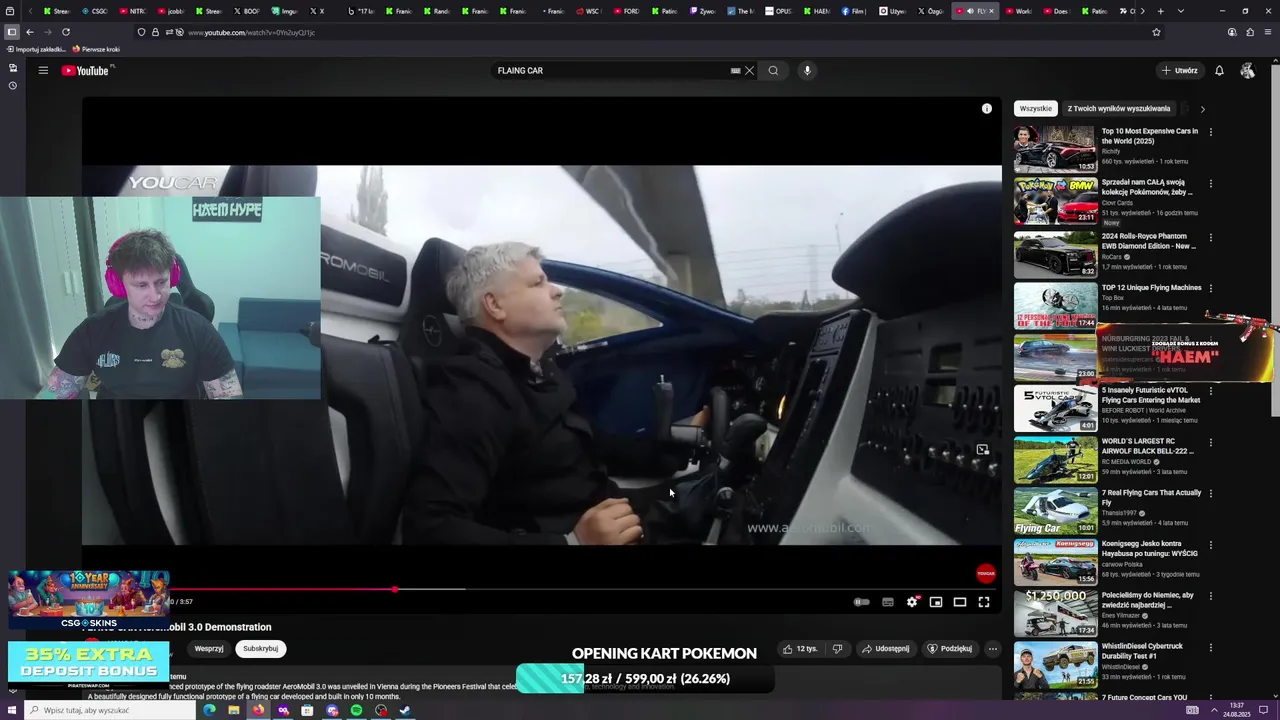
Task: Open the YouTube hamburger guide menu
Action: (x=43, y=70)
